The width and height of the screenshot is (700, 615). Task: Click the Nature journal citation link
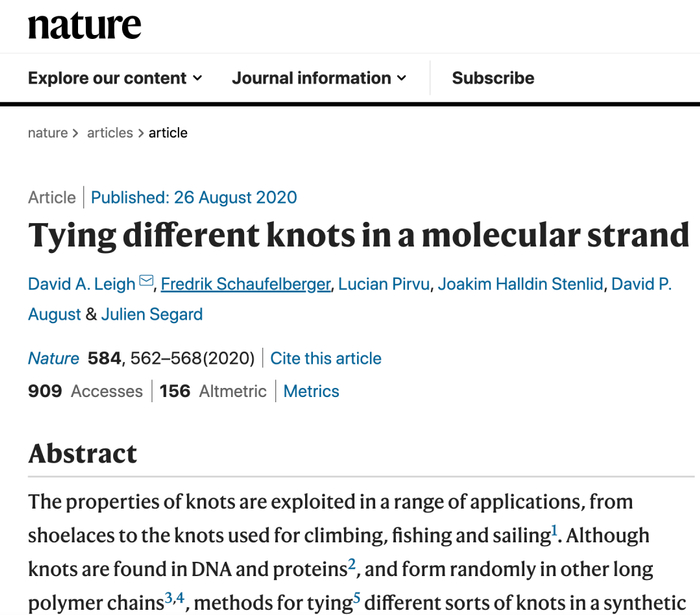click(54, 358)
